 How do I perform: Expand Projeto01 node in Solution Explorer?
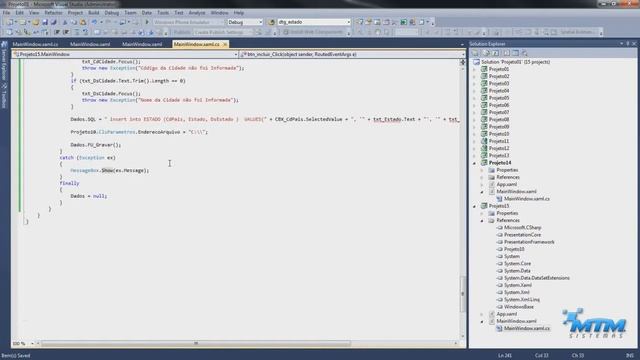[x=475, y=69]
